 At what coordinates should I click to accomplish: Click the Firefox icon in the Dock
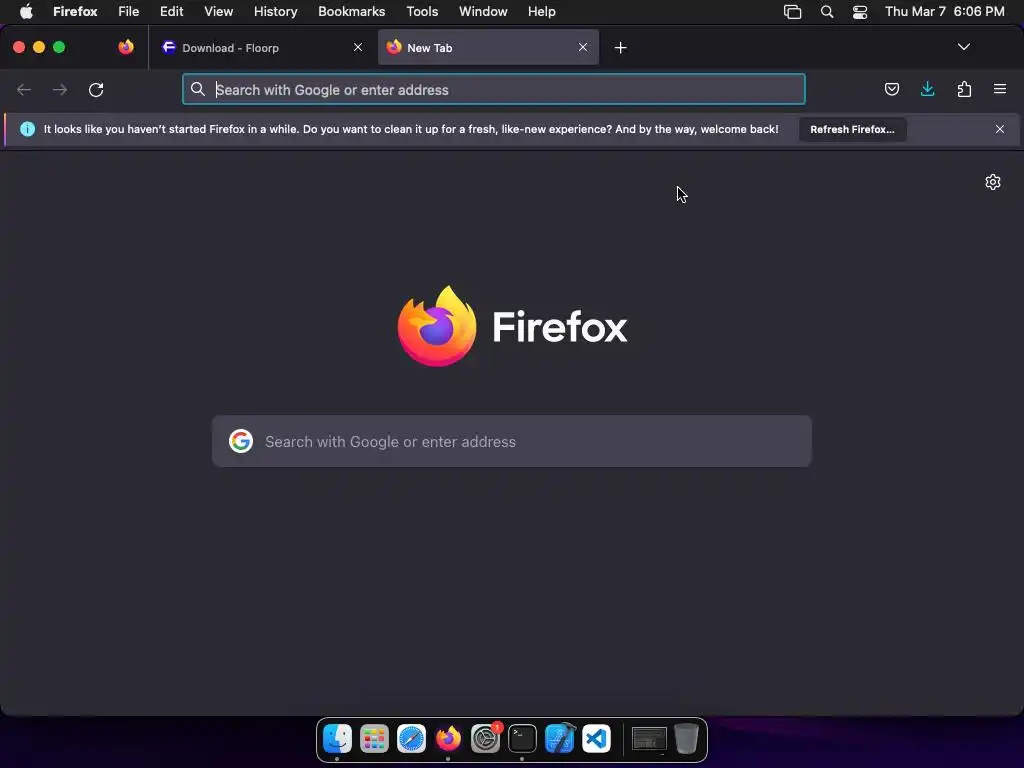(x=448, y=739)
